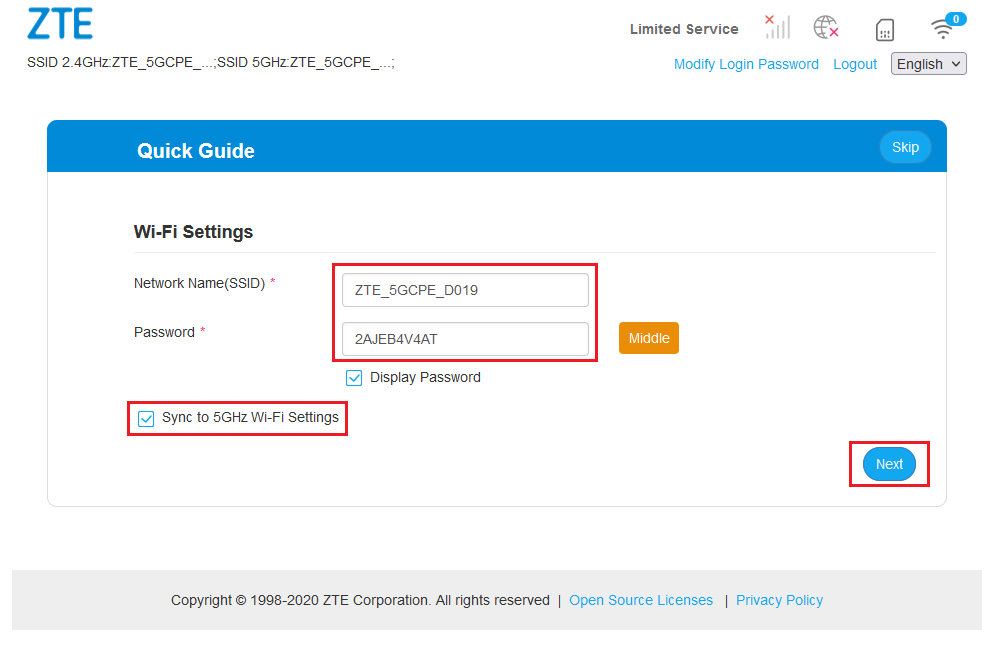999x654 pixels.
Task: Open the Open Source Licenses link
Action: (641, 600)
